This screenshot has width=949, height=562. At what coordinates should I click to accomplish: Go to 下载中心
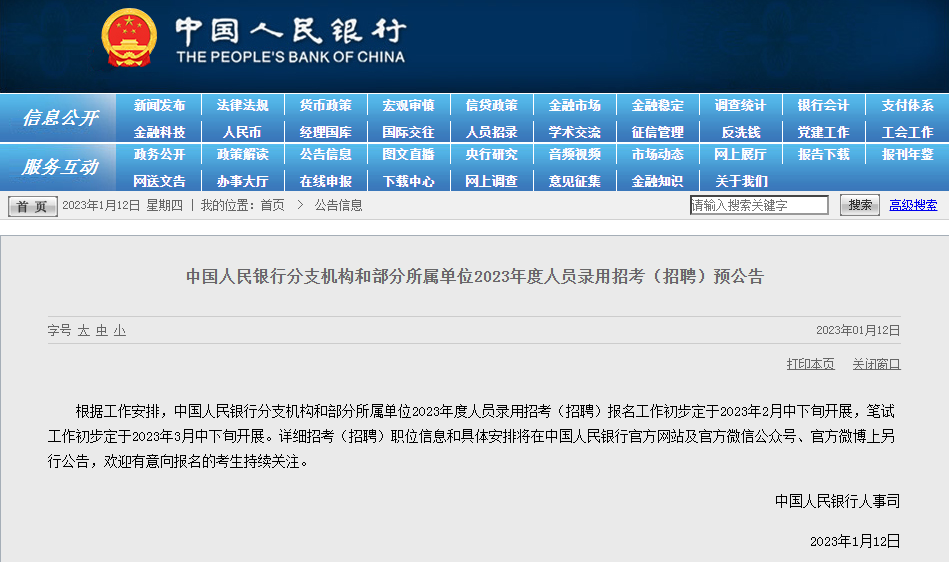click(409, 181)
